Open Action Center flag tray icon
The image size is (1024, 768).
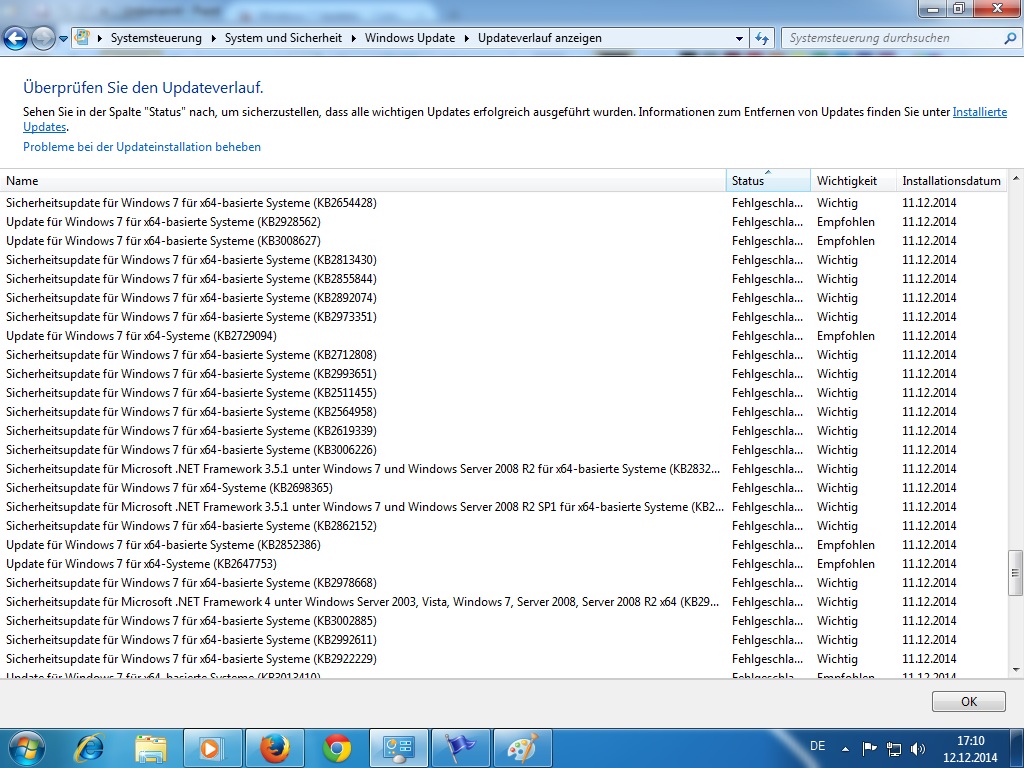pyautogui.click(x=869, y=749)
